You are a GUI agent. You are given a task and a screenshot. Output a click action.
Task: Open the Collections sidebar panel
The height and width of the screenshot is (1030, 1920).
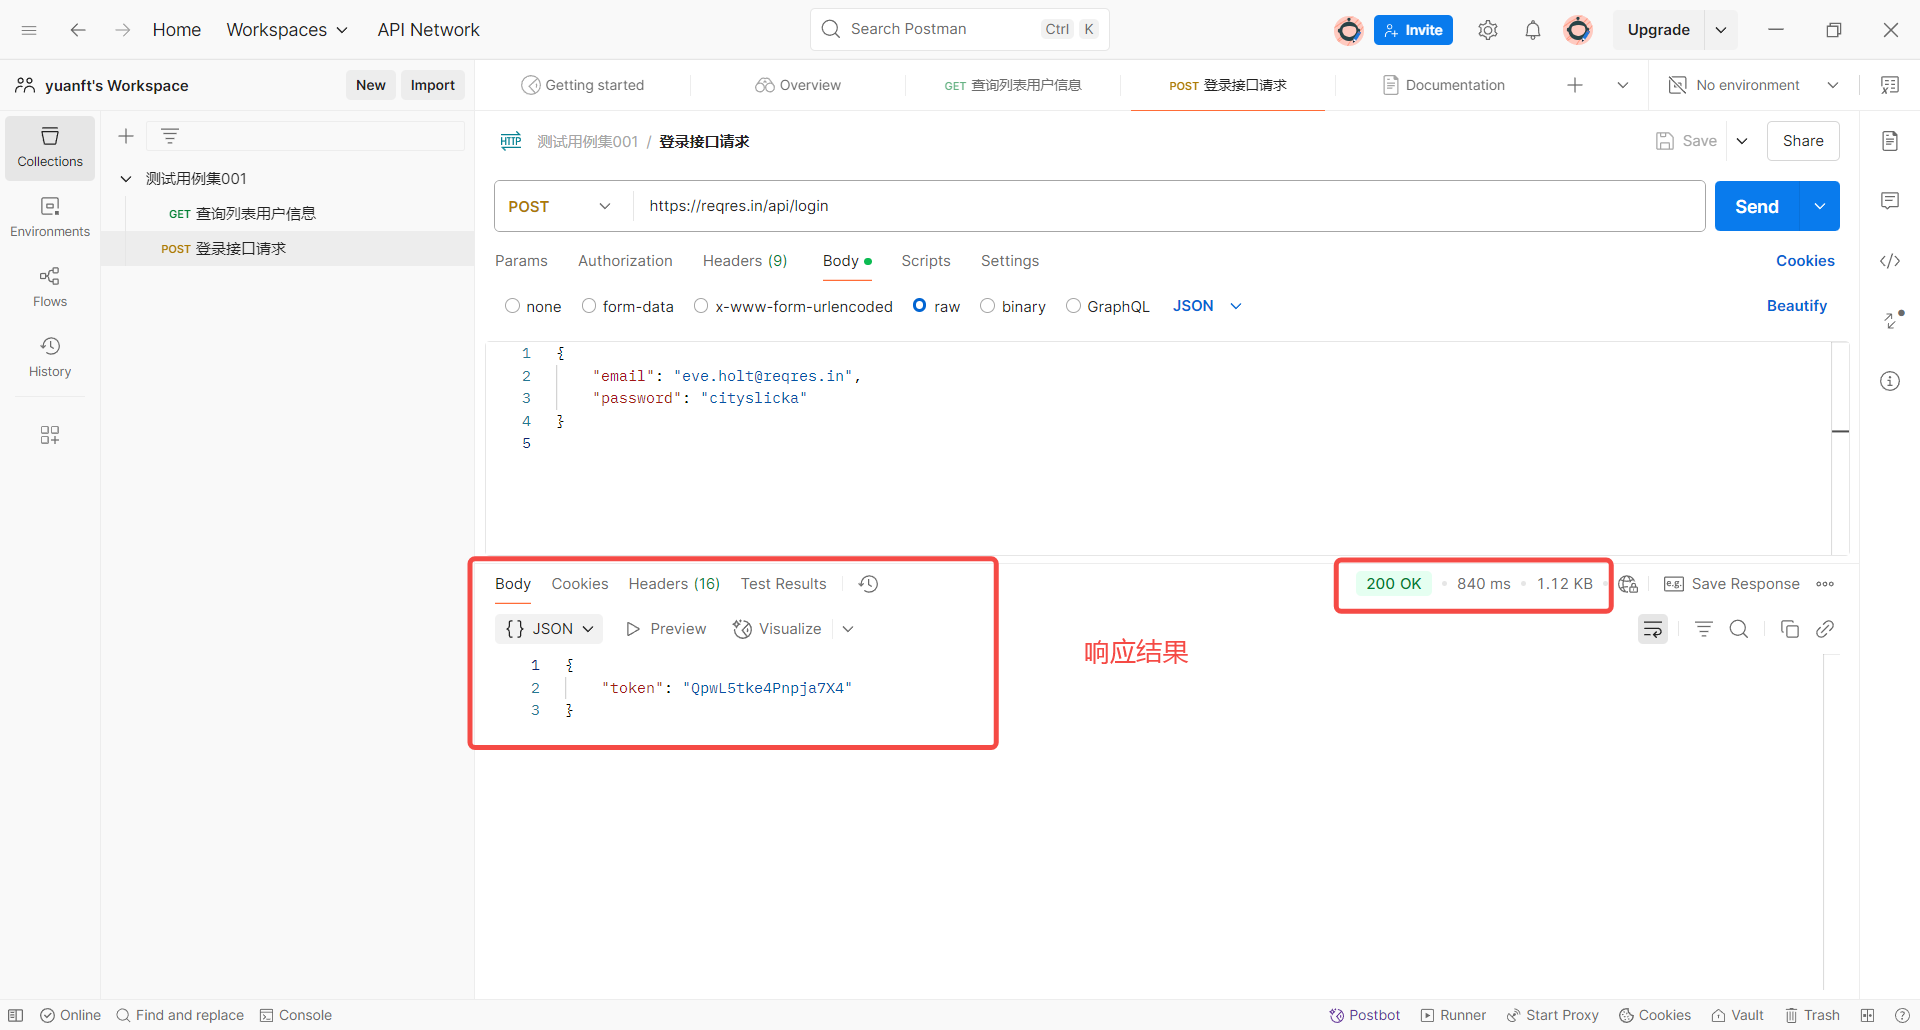[50, 148]
